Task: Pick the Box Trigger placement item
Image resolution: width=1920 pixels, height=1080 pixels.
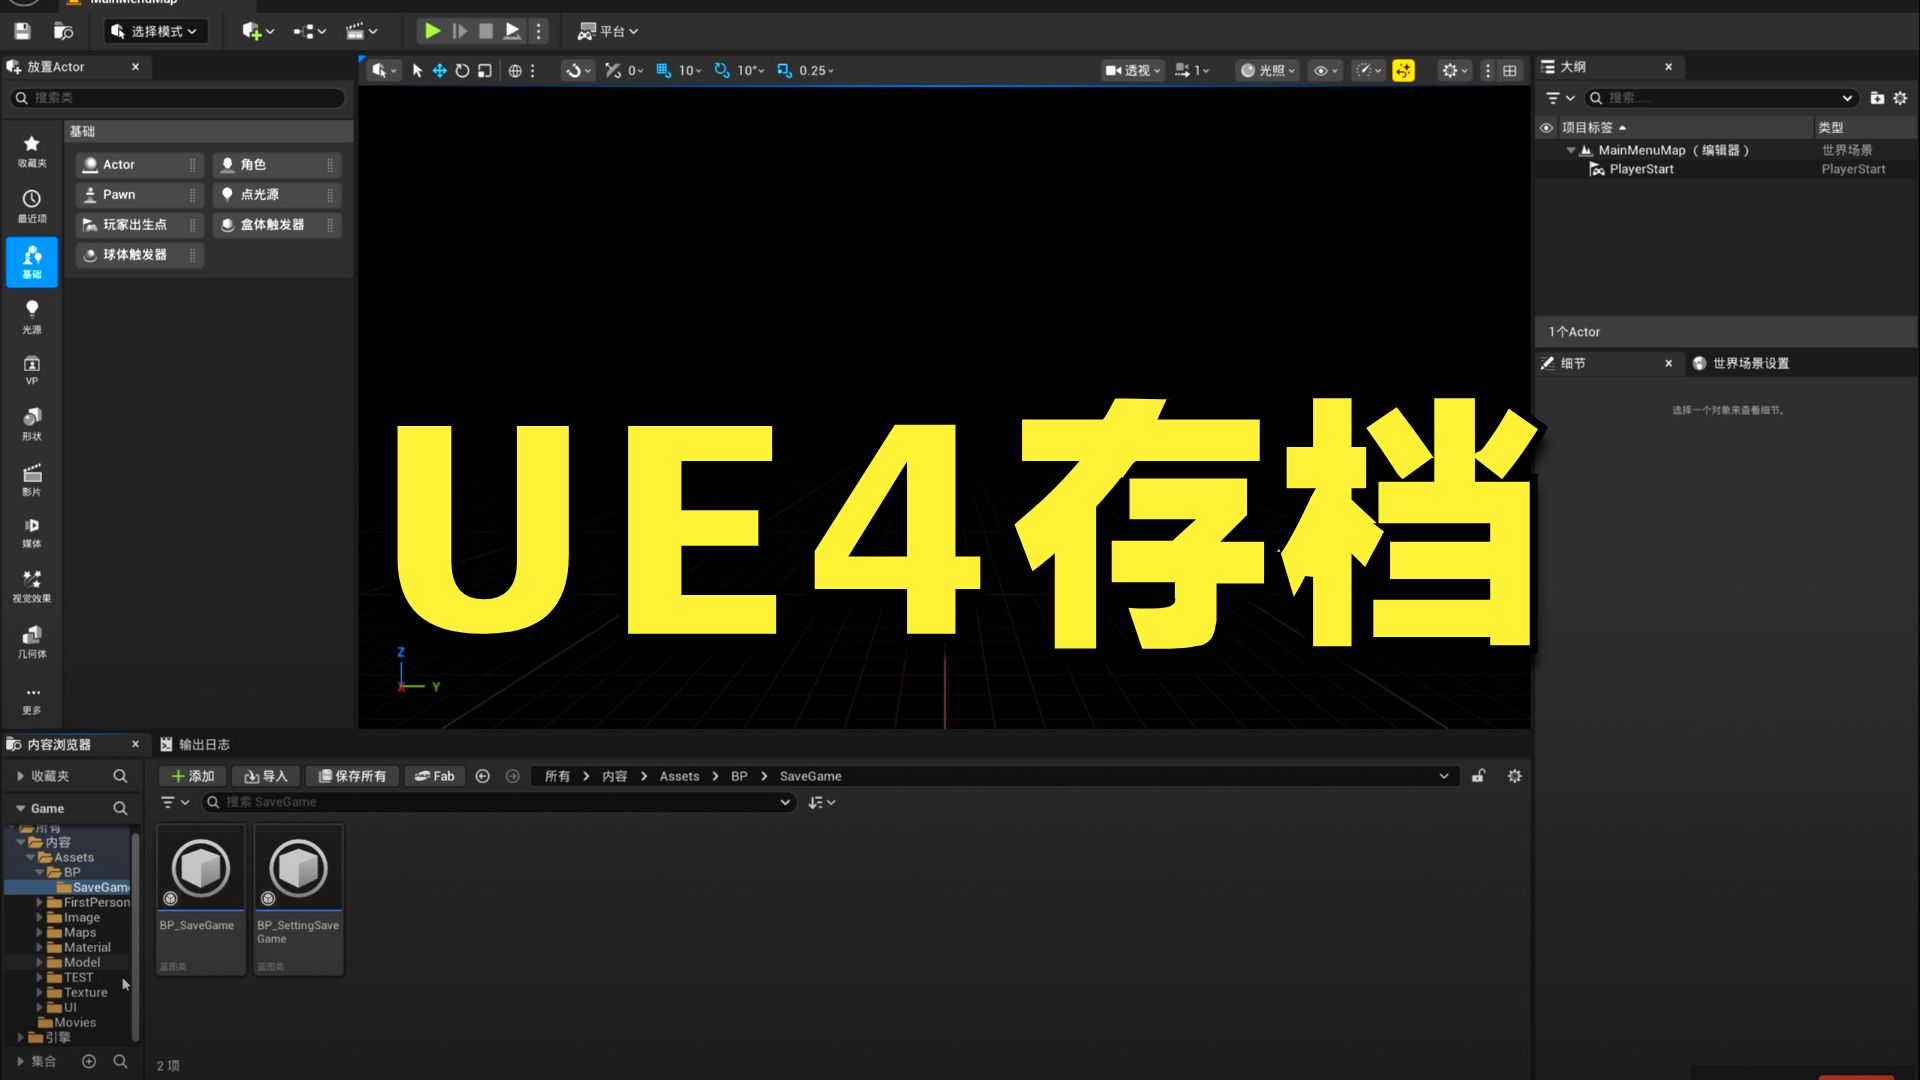Action: click(277, 225)
